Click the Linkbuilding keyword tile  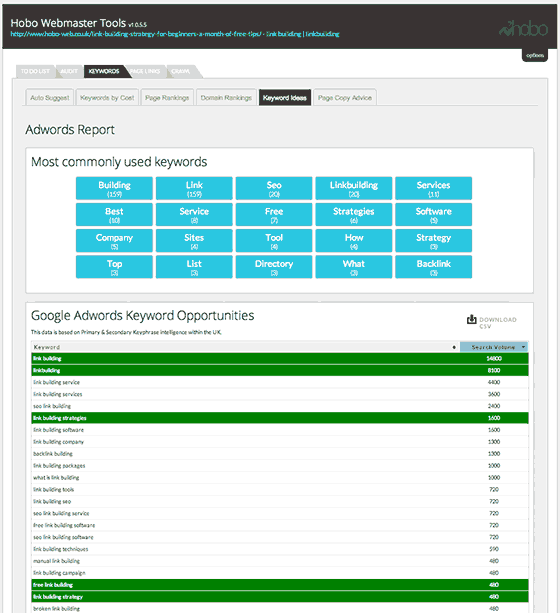tap(354, 188)
